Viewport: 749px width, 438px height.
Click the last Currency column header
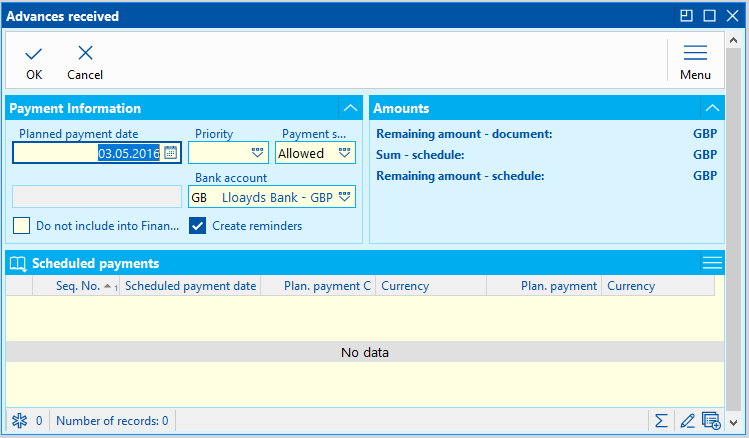tap(658, 286)
